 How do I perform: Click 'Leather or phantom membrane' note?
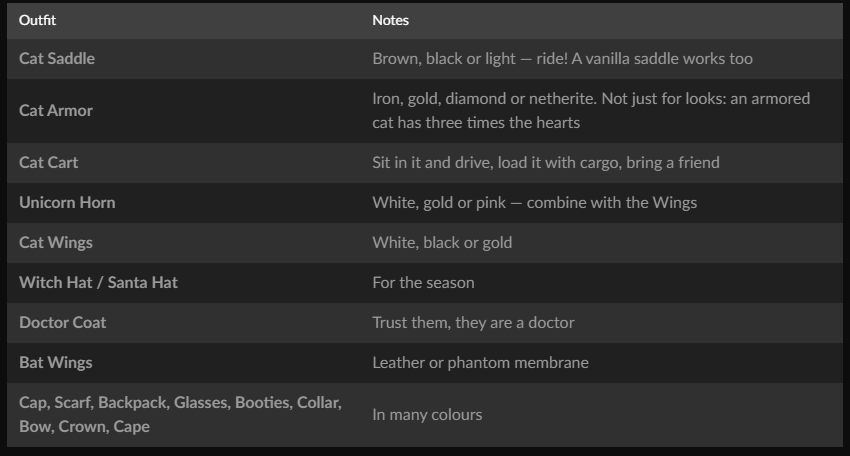pyautogui.click(x=480, y=363)
